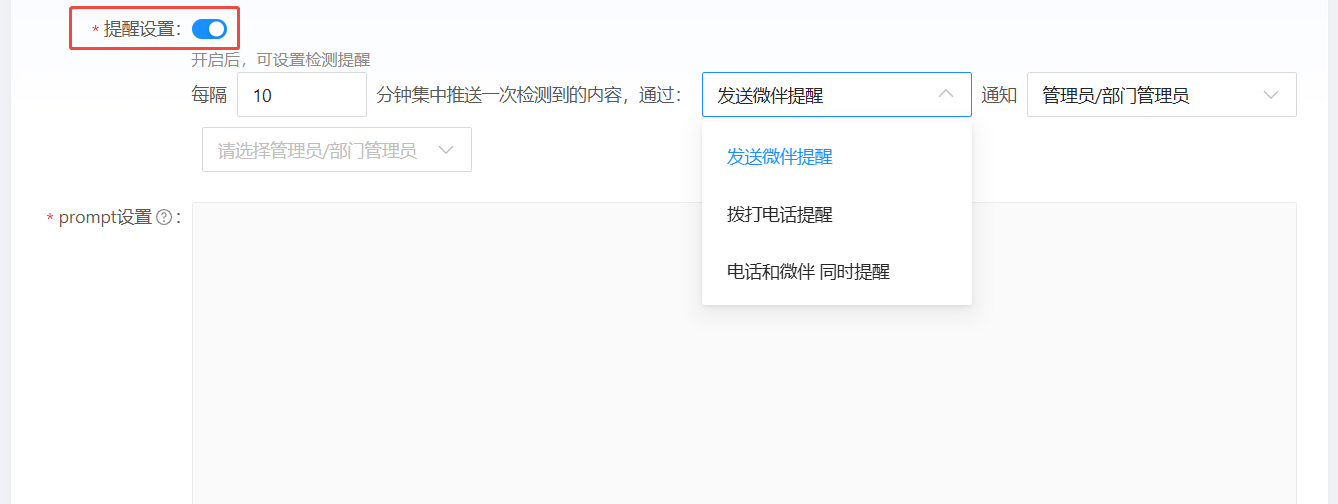Click the 每隔 label before the interval
This screenshot has width=1338, height=504.
click(209, 95)
